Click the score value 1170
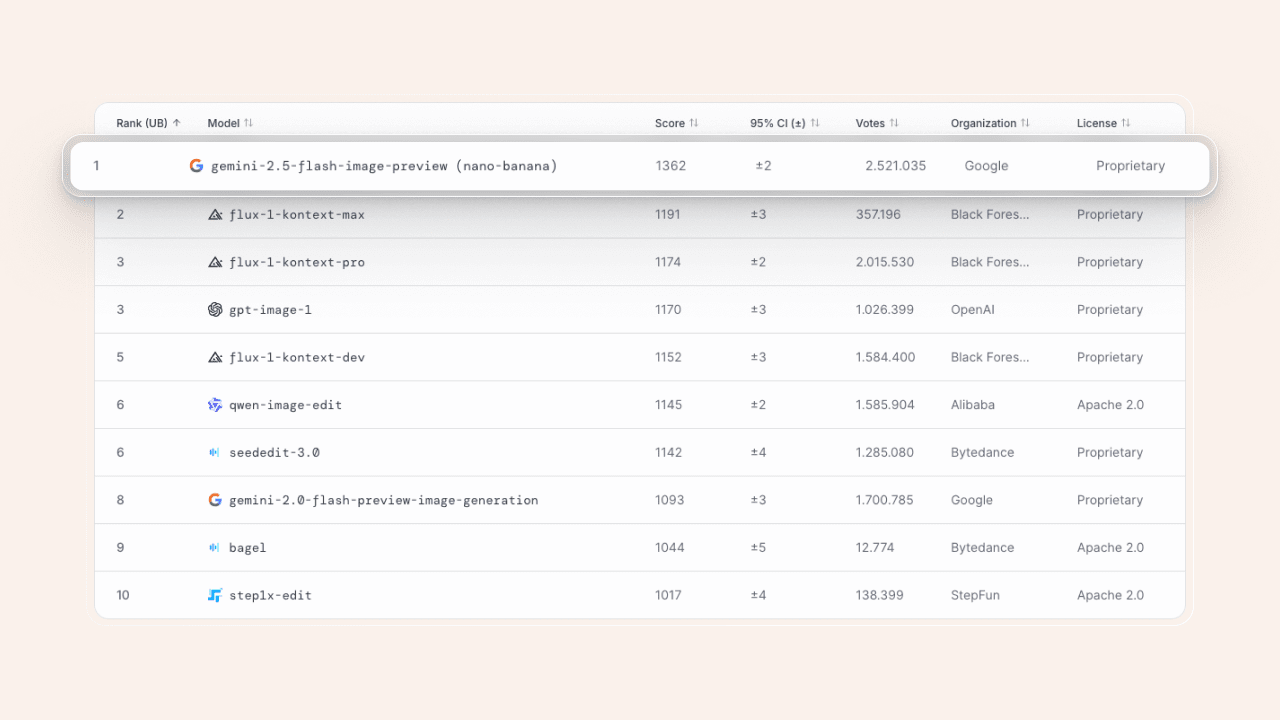This screenshot has height=720, width=1280. click(668, 310)
